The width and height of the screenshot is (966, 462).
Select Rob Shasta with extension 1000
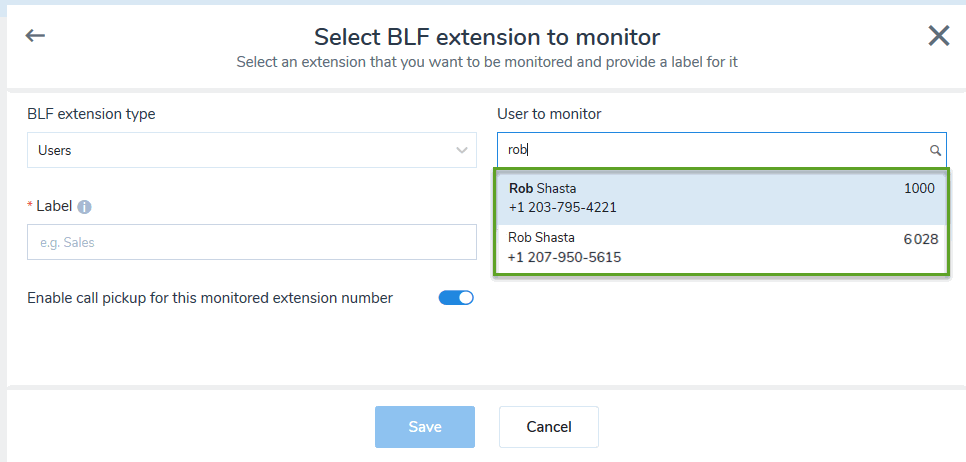pyautogui.click(x=721, y=198)
